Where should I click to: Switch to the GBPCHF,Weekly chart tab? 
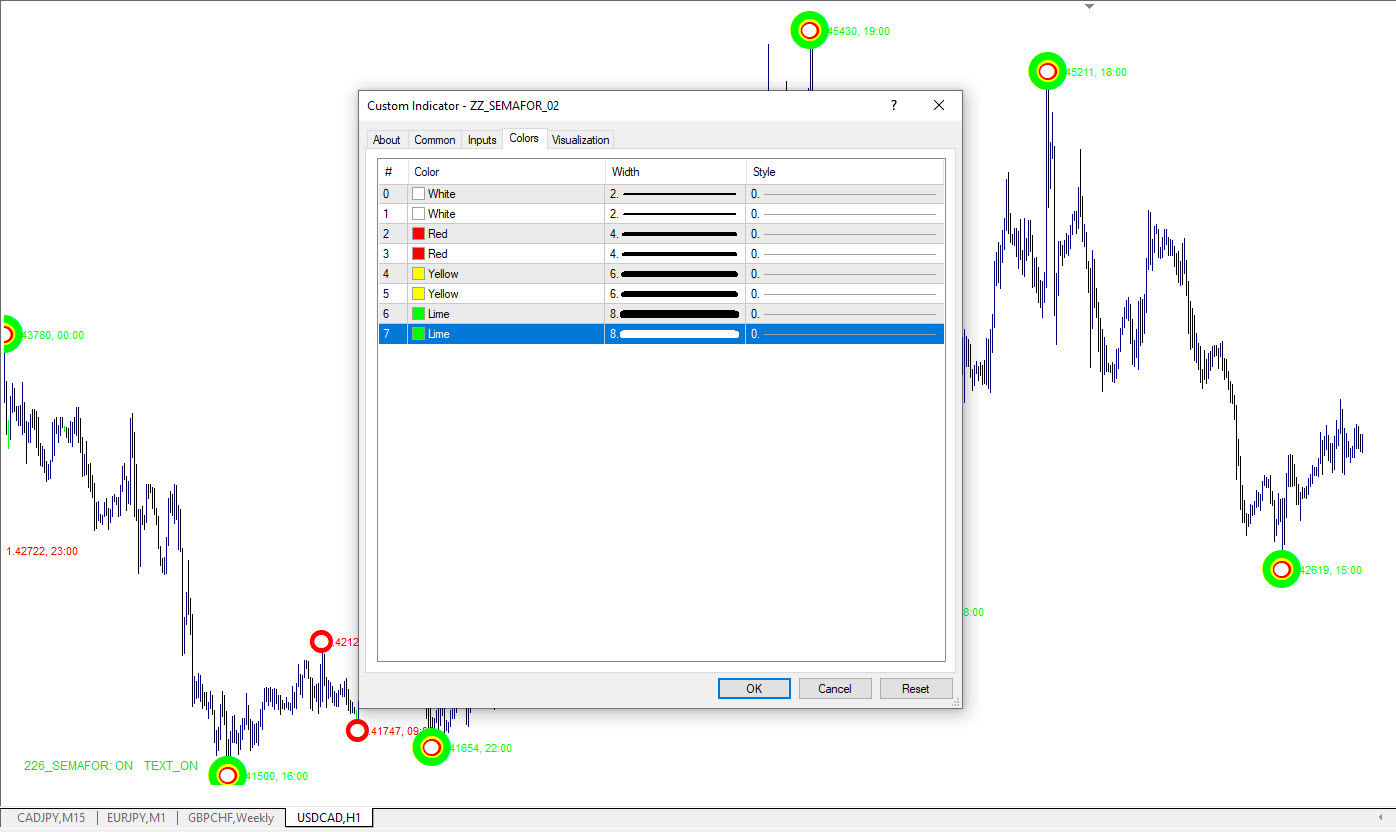[x=230, y=818]
